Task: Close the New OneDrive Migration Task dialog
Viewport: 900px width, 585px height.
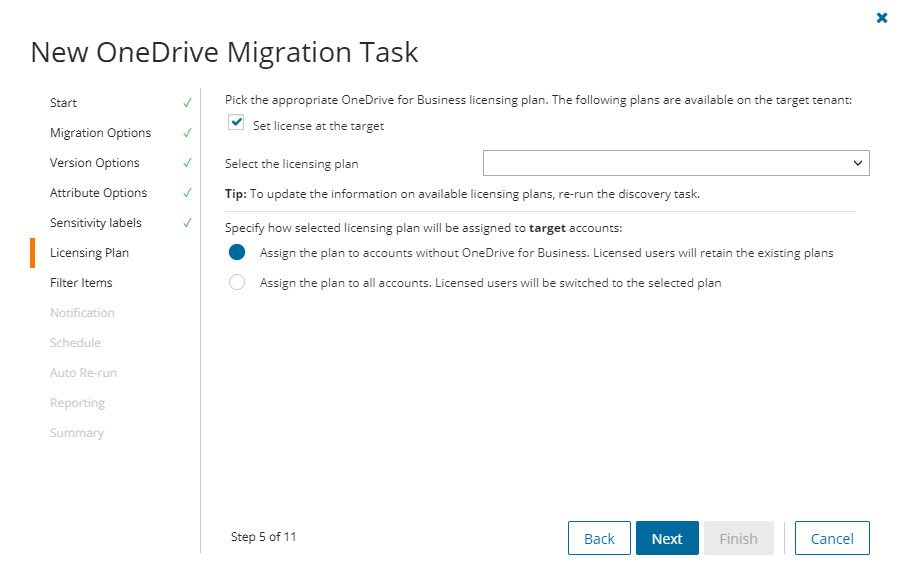Action: [x=882, y=18]
